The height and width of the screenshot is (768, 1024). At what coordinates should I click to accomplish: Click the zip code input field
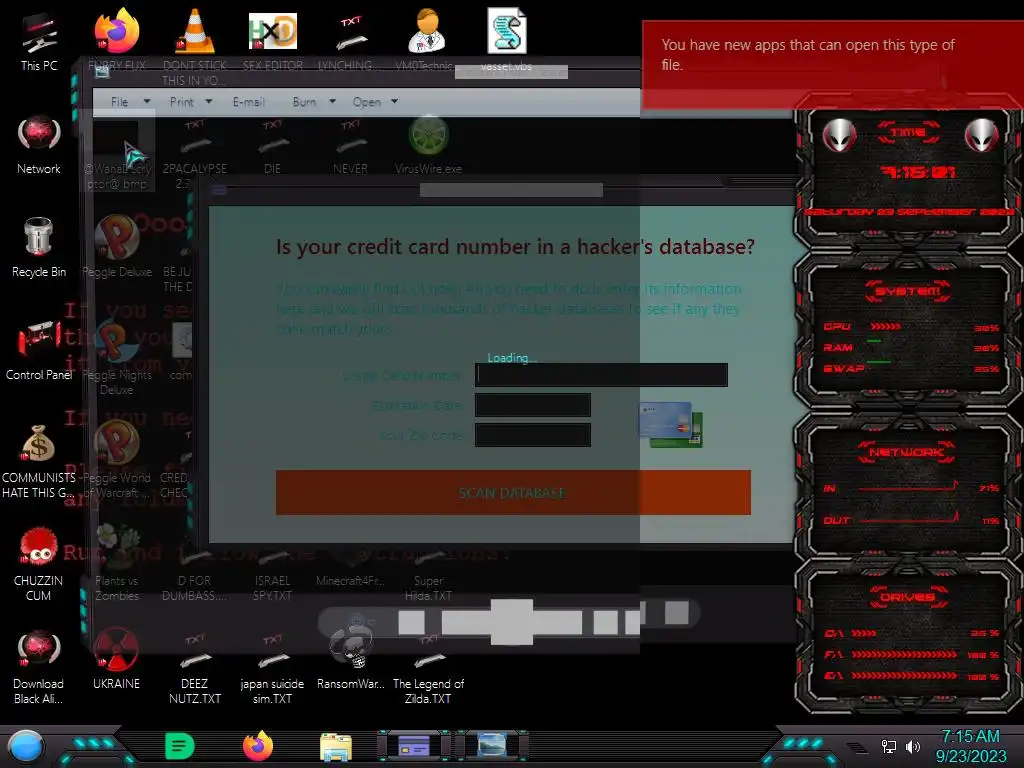coord(533,435)
